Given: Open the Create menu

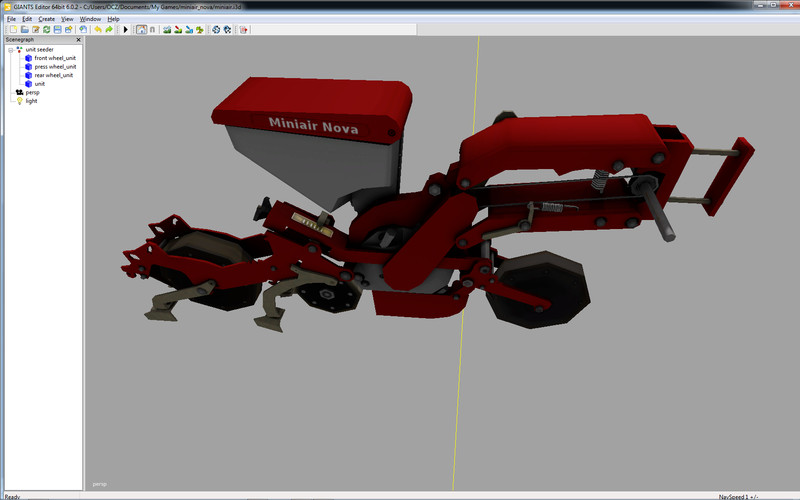Looking at the screenshot, I should (46, 19).
